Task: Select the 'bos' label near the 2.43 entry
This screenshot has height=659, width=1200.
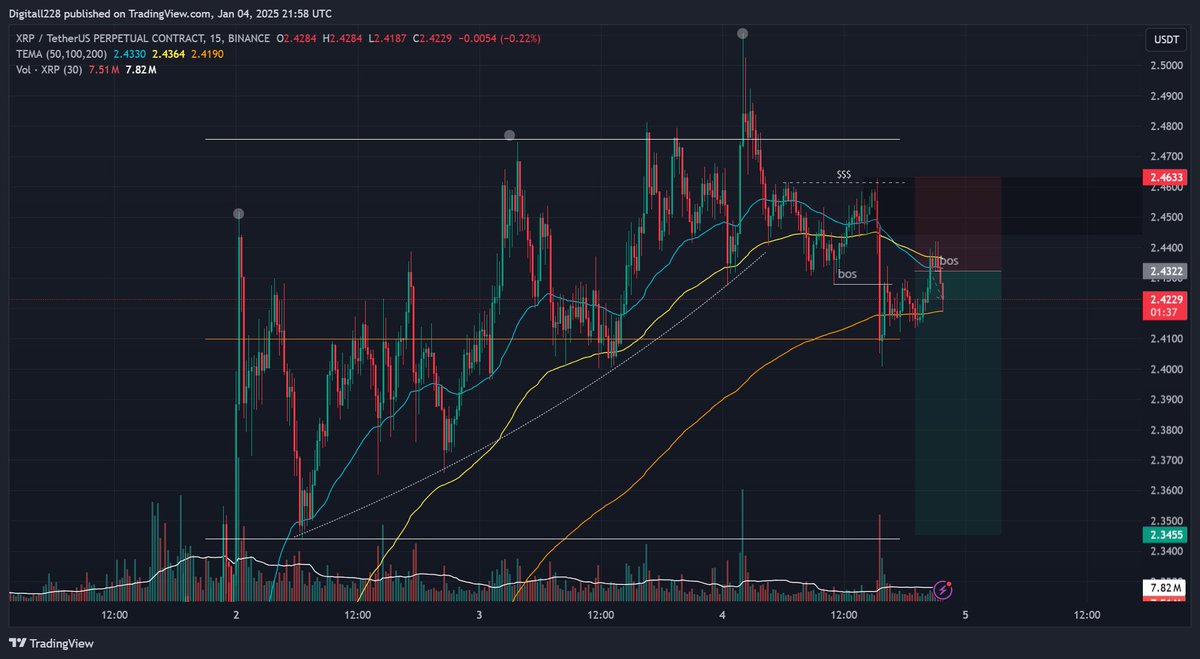Action: pos(949,261)
